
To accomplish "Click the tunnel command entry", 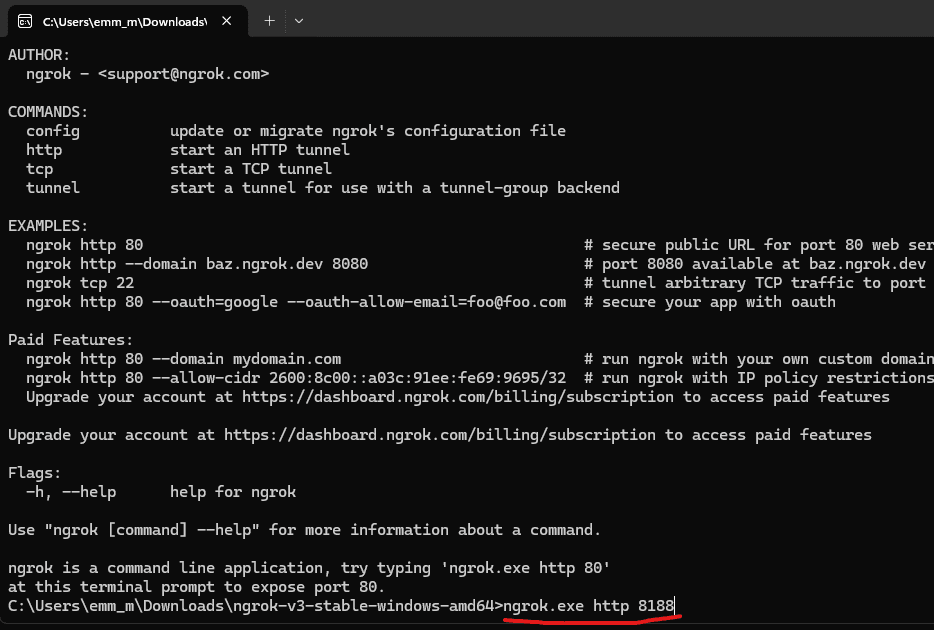I will pyautogui.click(x=52, y=187).
